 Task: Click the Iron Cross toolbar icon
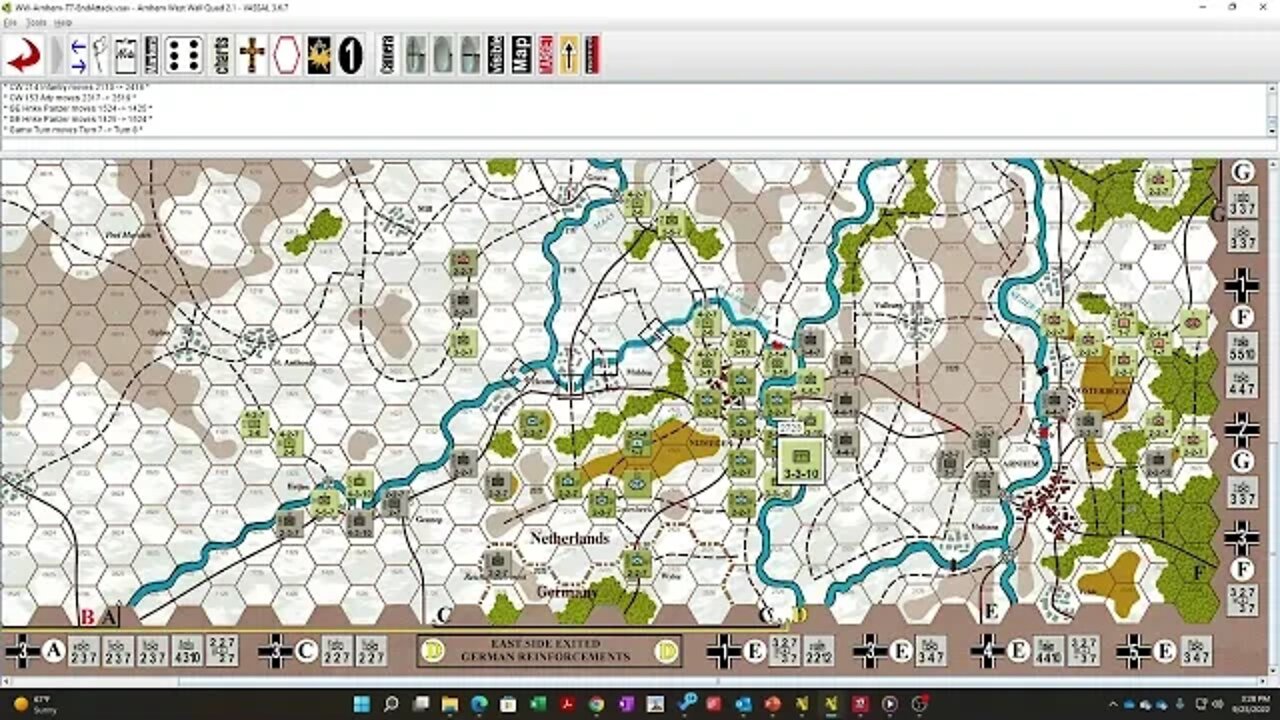252,55
